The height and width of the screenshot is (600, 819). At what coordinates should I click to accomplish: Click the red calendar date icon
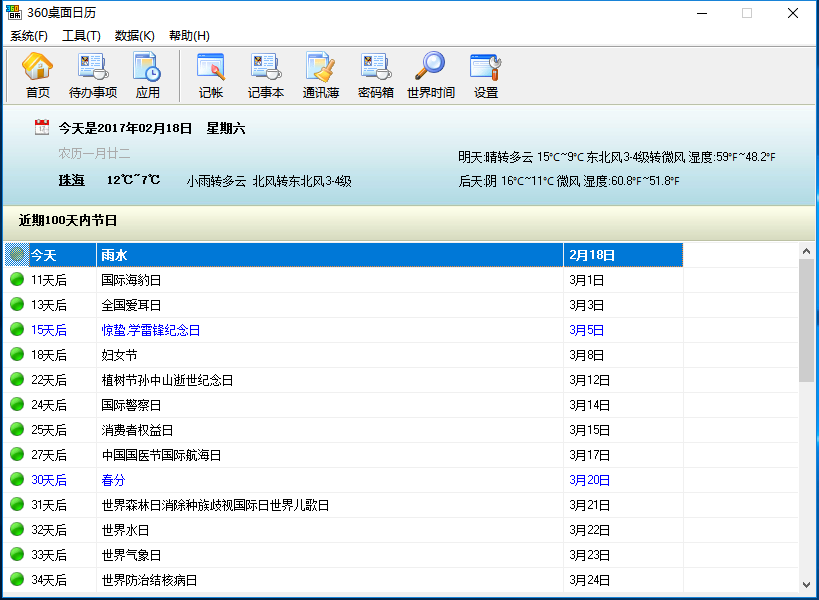click(40, 128)
